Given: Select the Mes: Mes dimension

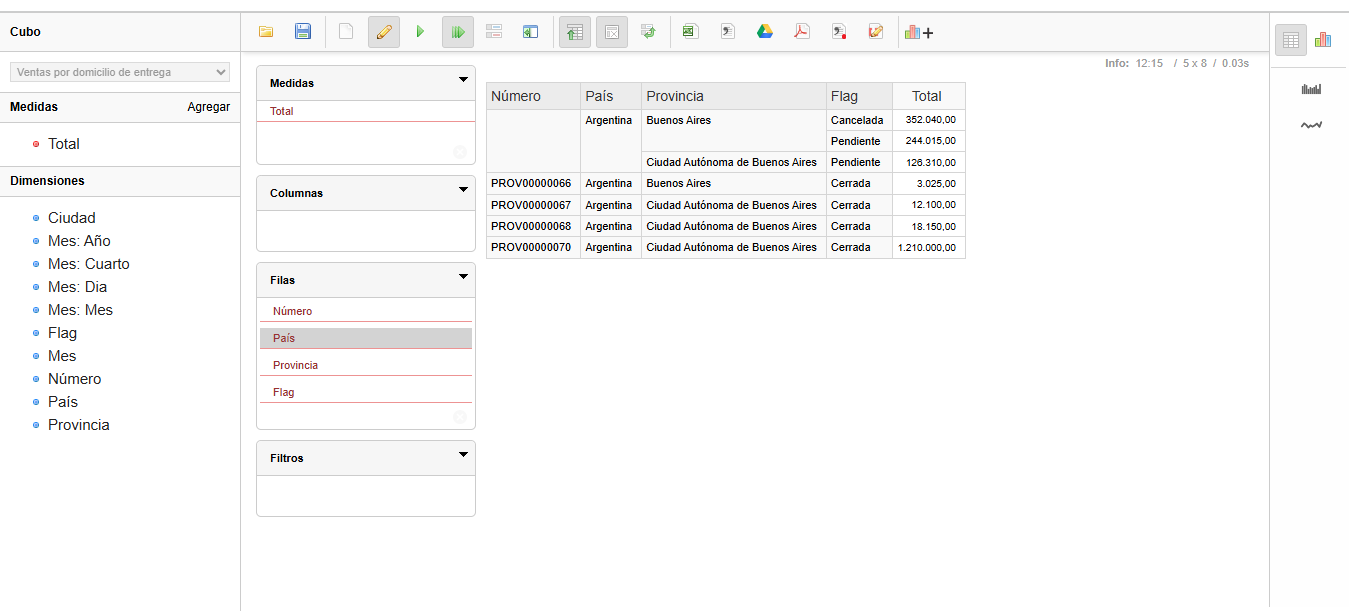Looking at the screenshot, I should click(81, 310).
